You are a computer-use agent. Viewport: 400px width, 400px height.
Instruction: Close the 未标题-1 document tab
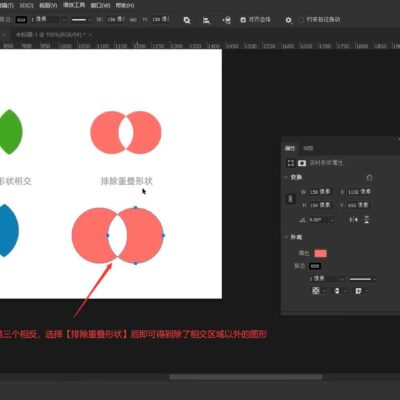90,35
